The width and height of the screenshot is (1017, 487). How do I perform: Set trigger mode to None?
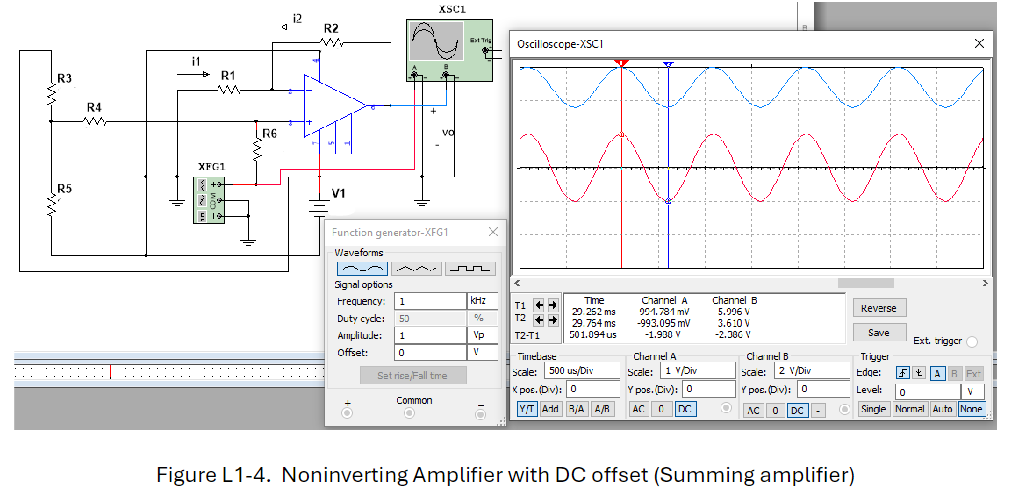point(971,409)
